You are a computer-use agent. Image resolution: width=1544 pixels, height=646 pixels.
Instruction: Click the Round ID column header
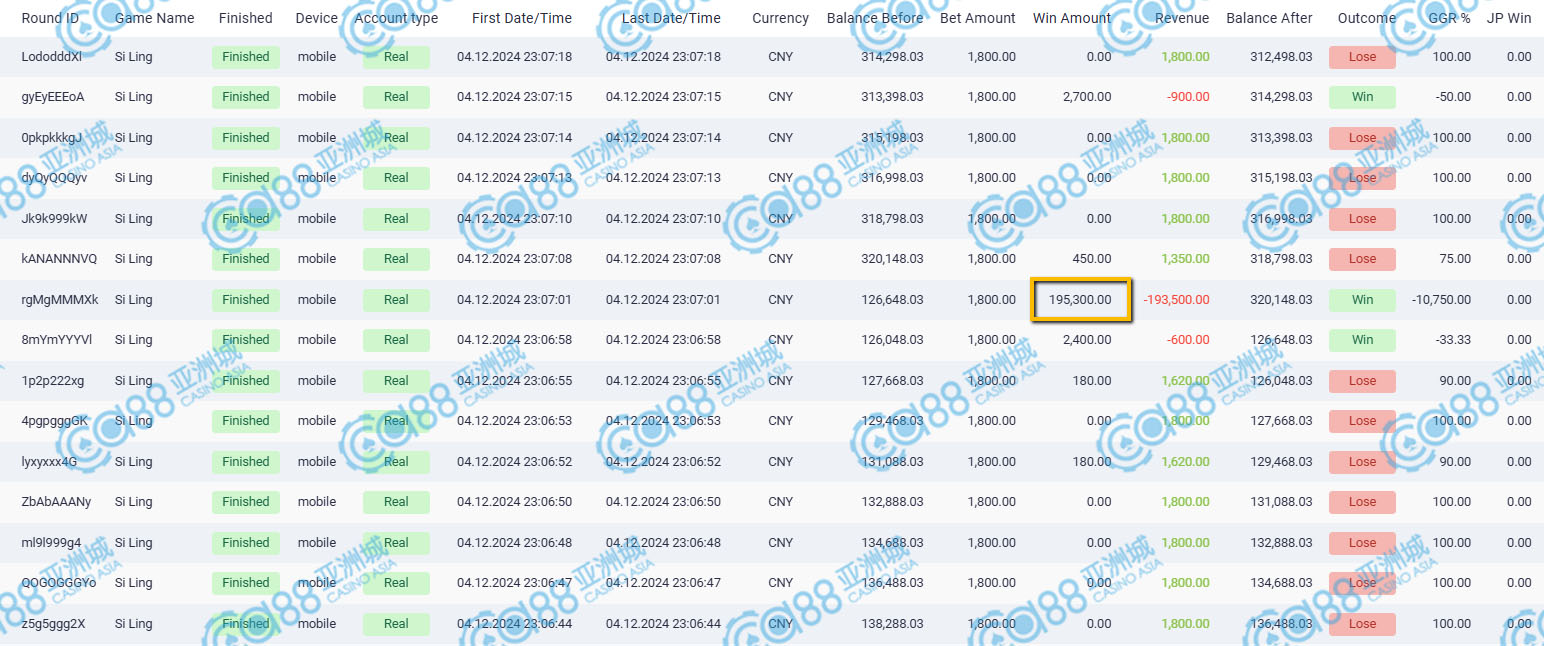(50, 18)
